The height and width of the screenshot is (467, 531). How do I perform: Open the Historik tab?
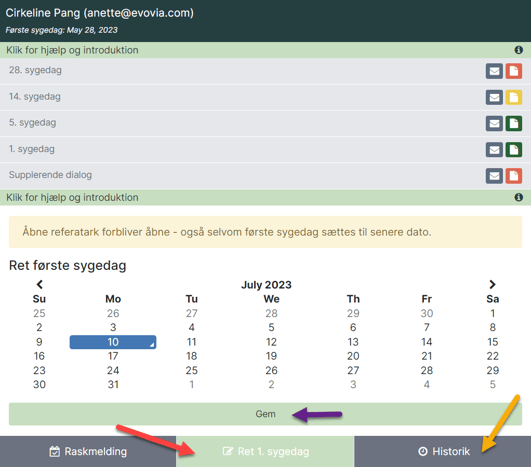(443, 451)
